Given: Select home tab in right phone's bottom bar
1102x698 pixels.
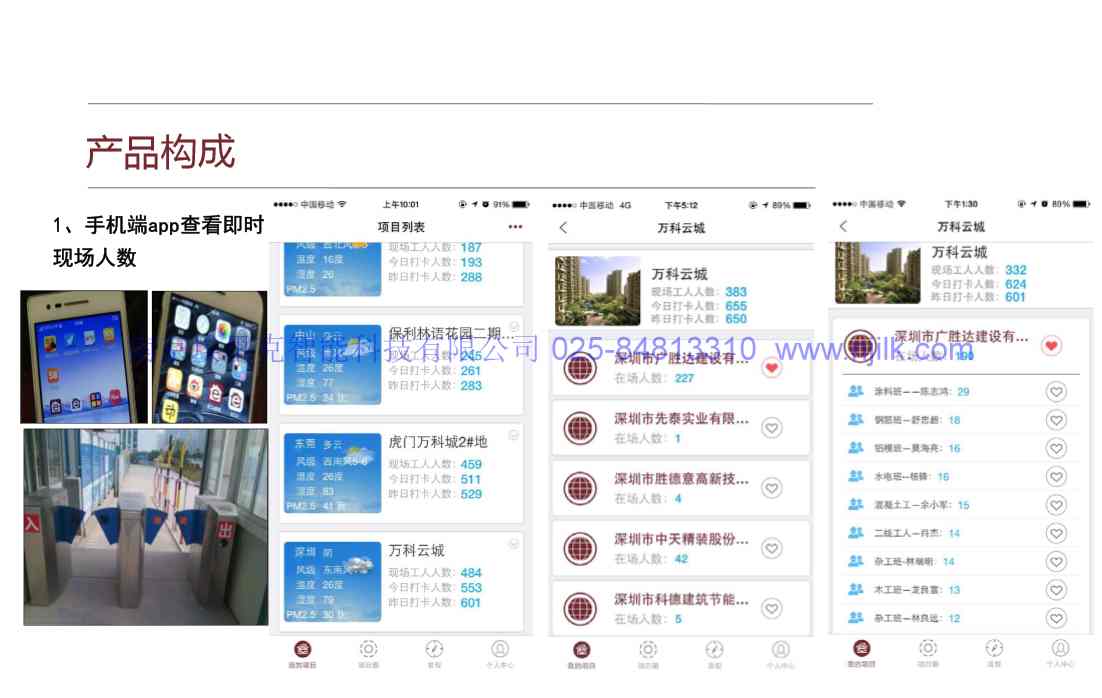Looking at the screenshot, I should point(862,648).
